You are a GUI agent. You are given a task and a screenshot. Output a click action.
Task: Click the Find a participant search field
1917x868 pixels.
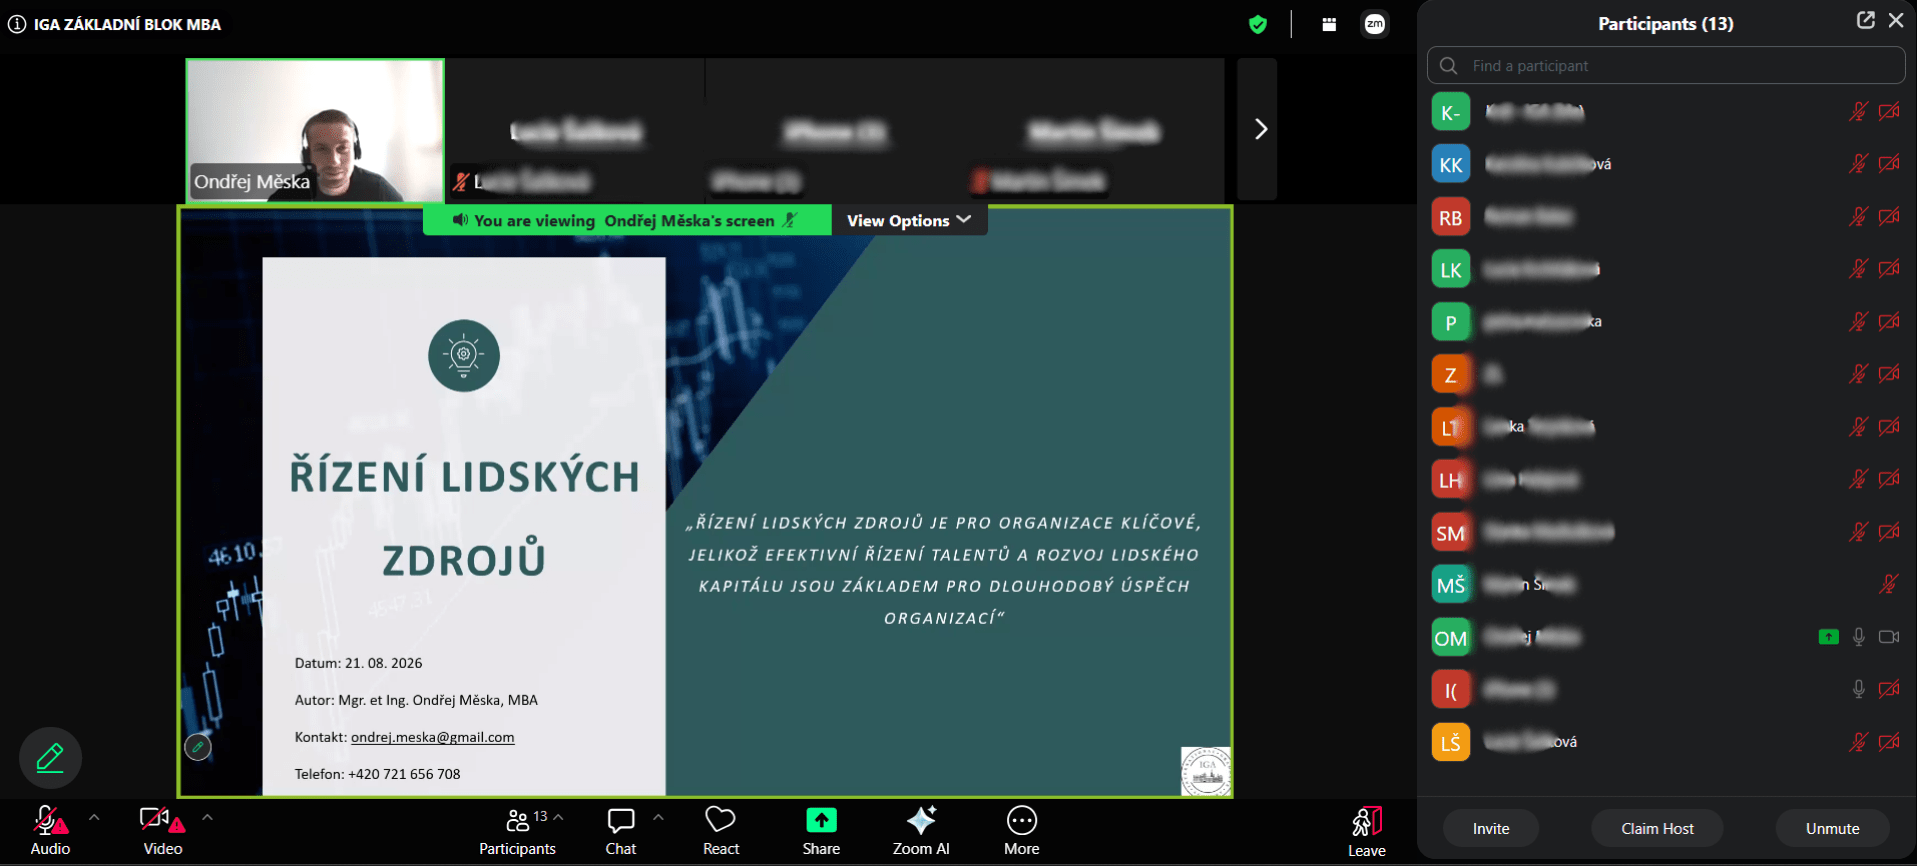point(1665,65)
